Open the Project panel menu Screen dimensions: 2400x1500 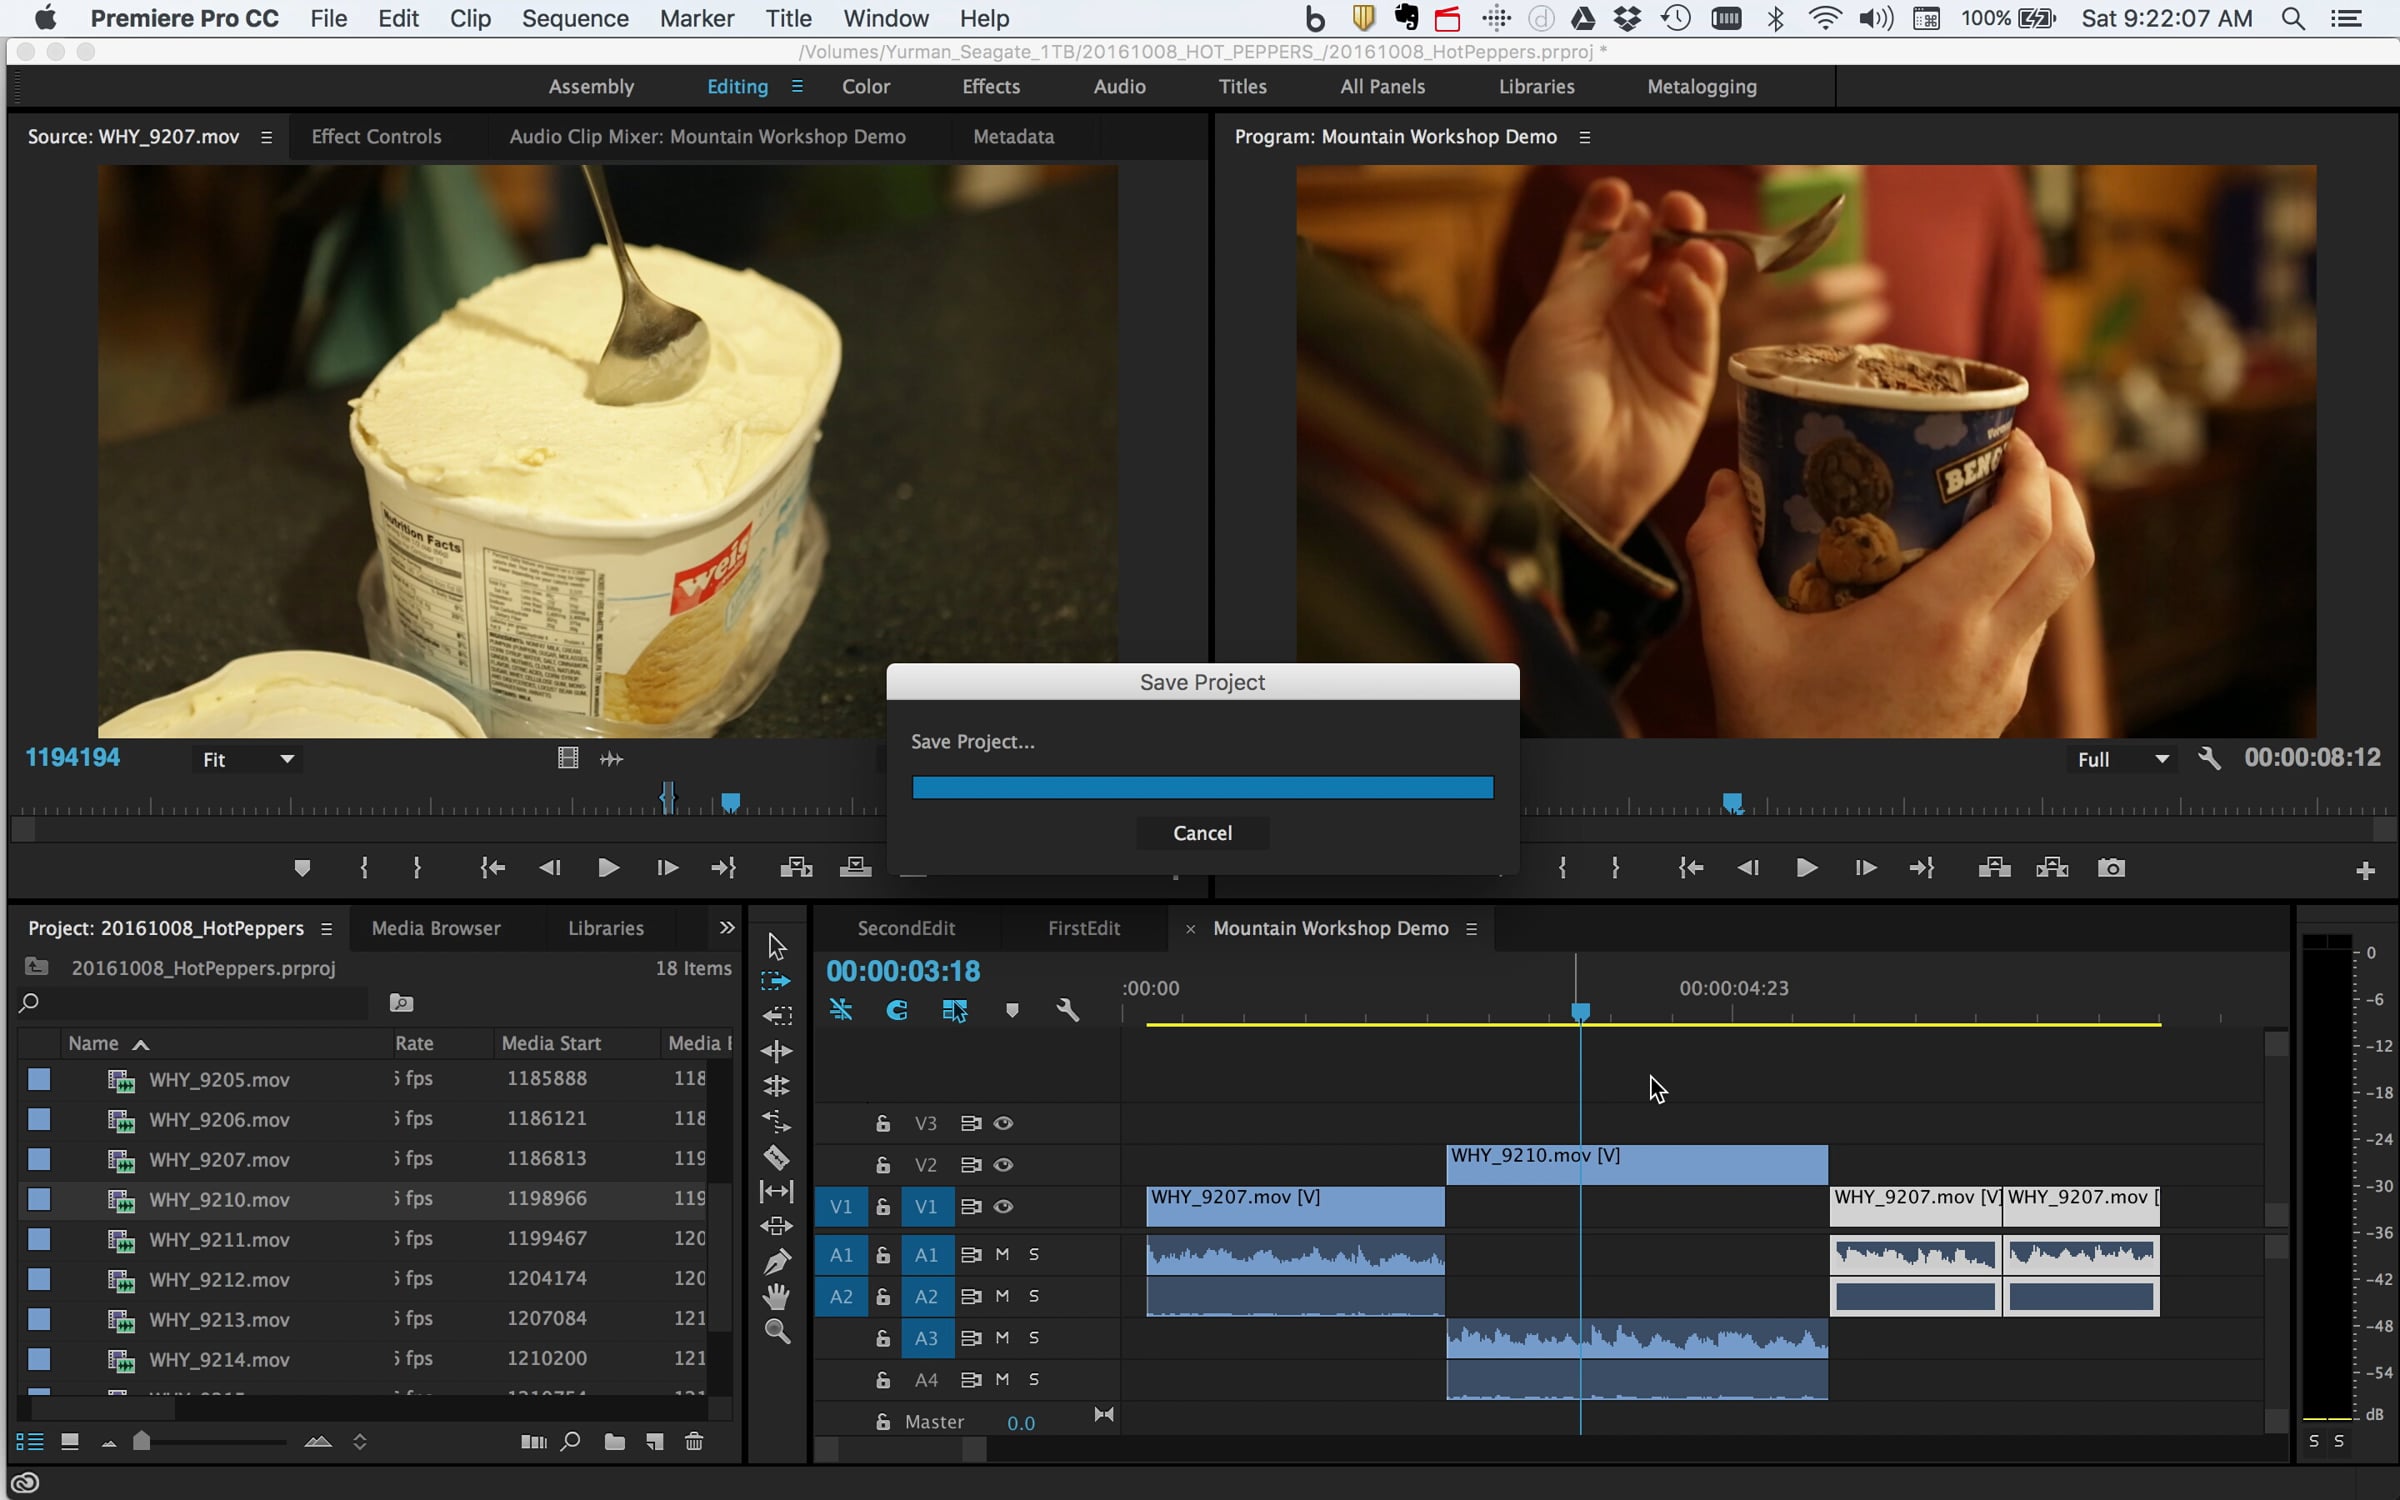[326, 928]
